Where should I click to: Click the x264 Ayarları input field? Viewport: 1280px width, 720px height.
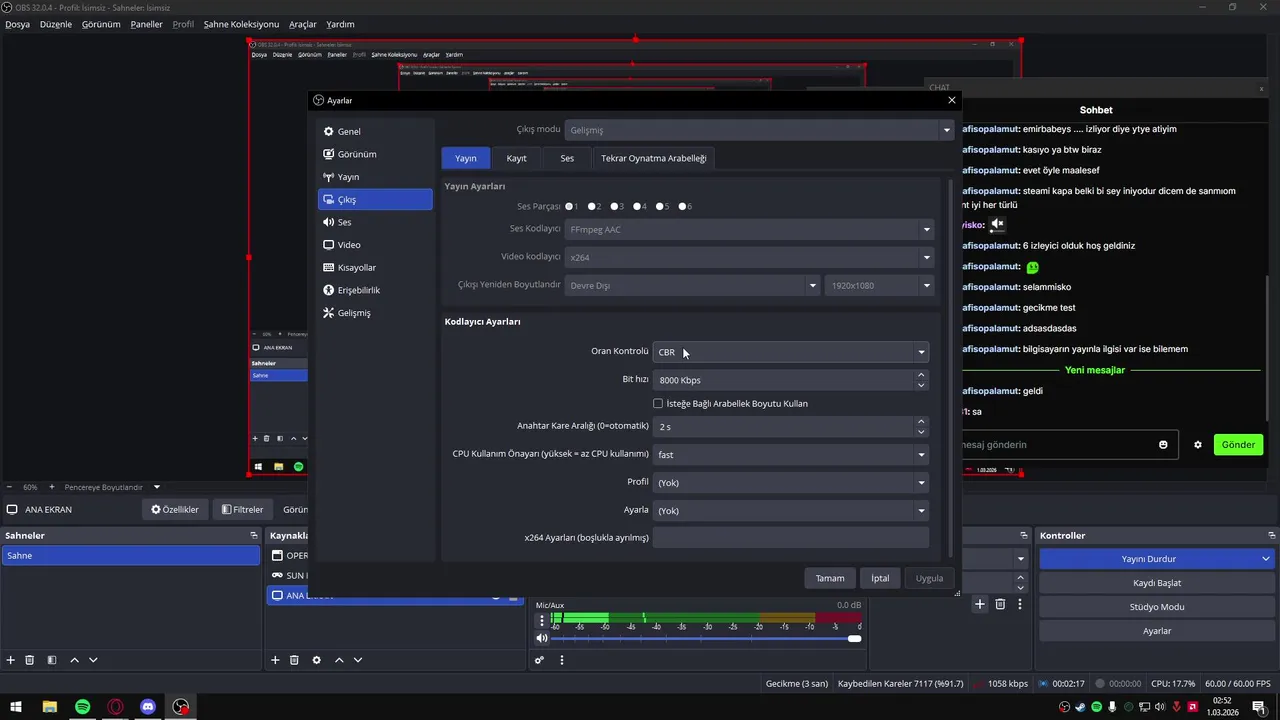pos(790,538)
